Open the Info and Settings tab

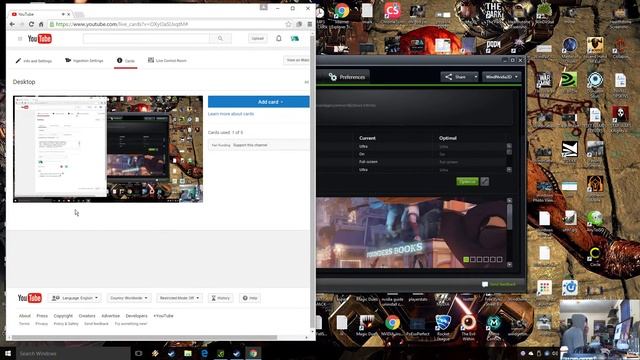coord(33,61)
